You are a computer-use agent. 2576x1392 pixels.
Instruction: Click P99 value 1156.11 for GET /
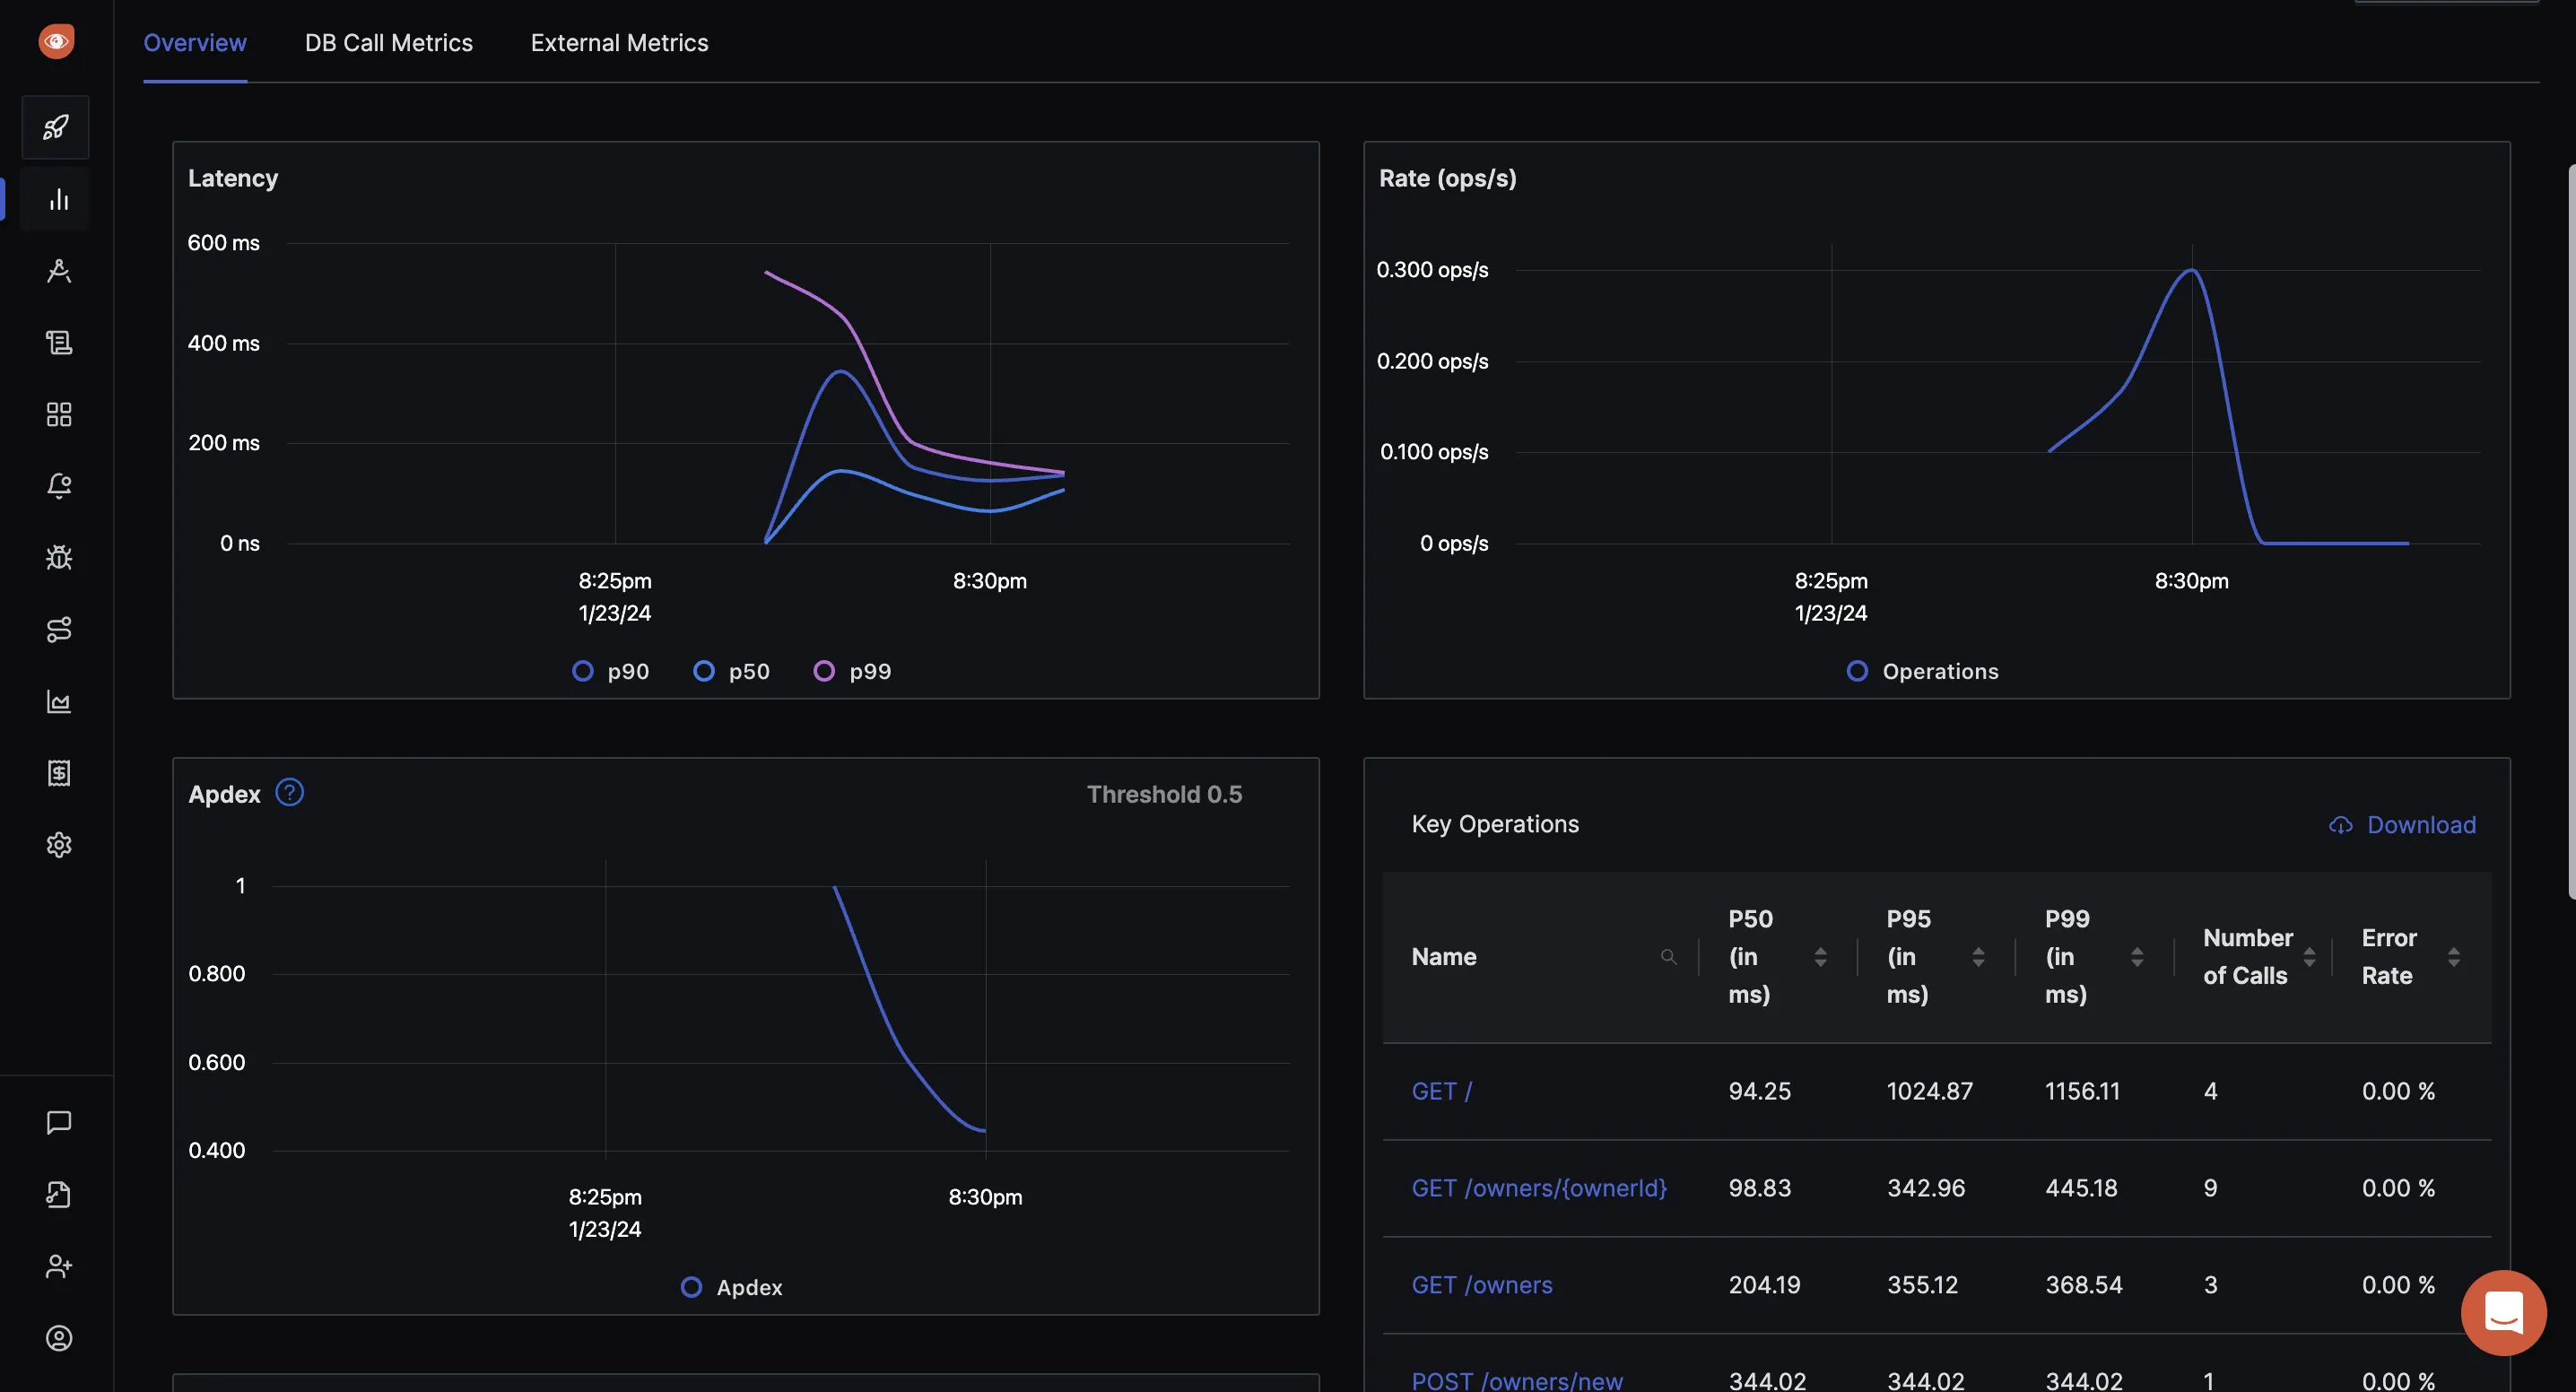[x=2082, y=1091]
